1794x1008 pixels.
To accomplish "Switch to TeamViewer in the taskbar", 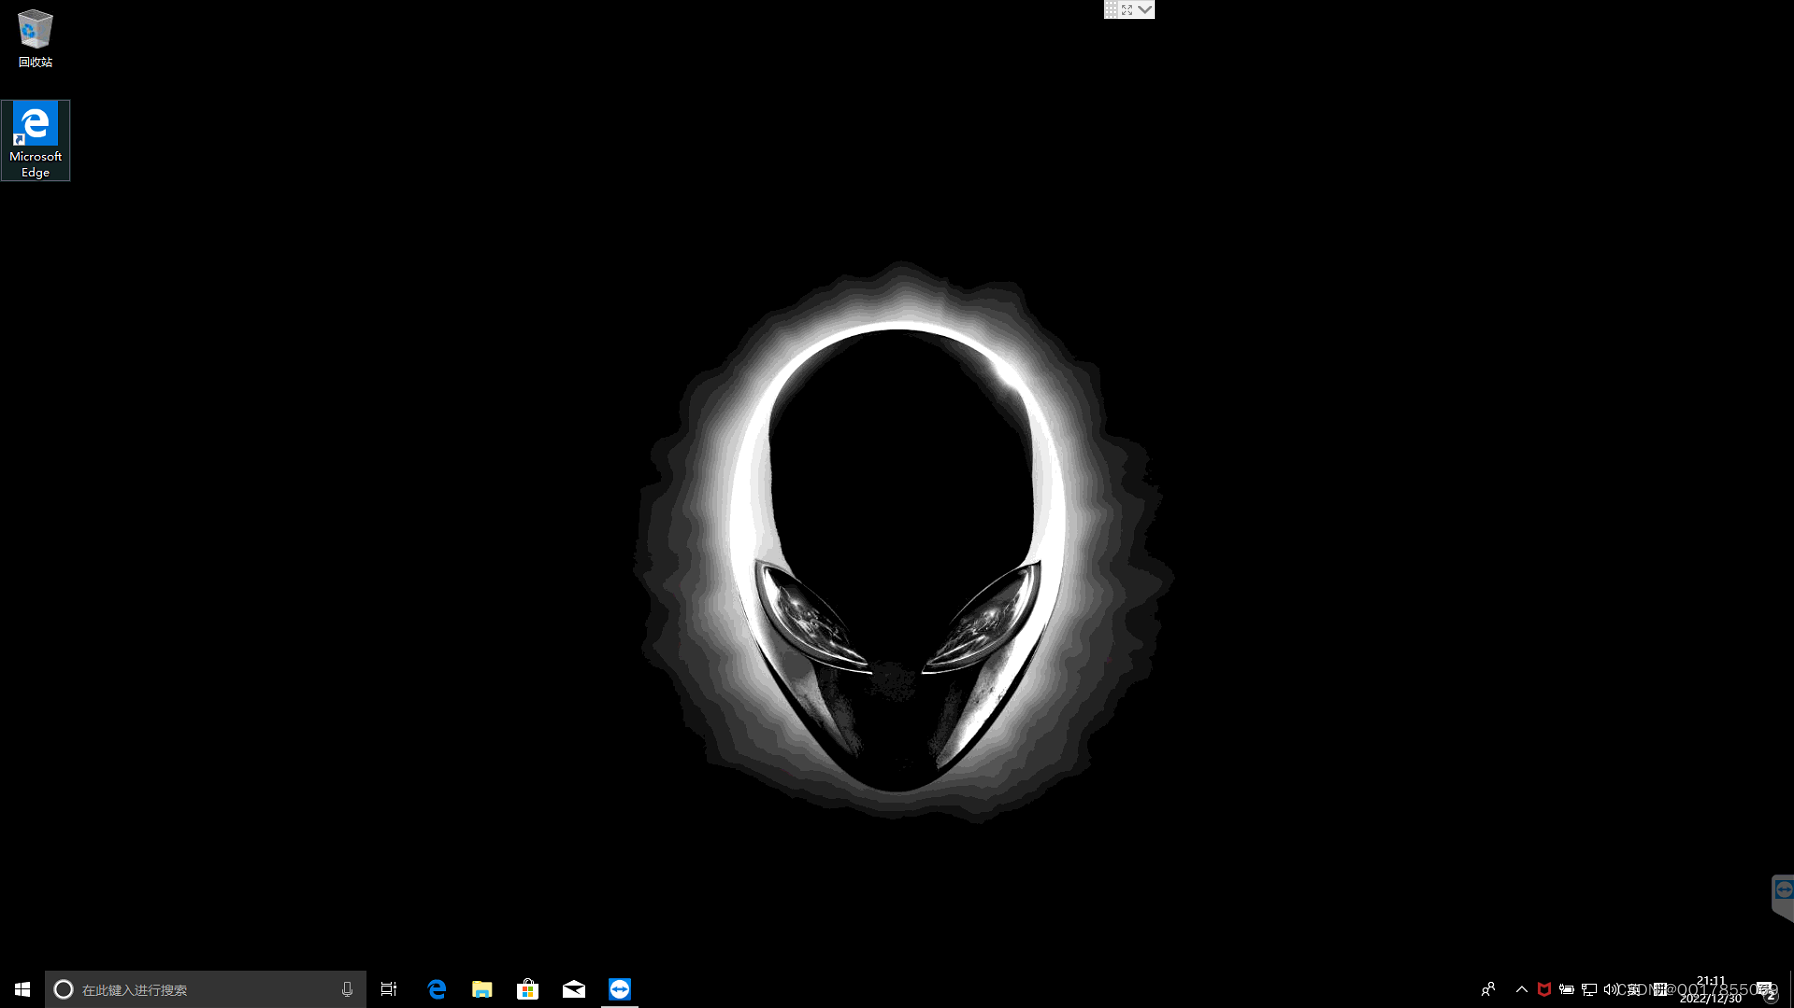I will (620, 989).
